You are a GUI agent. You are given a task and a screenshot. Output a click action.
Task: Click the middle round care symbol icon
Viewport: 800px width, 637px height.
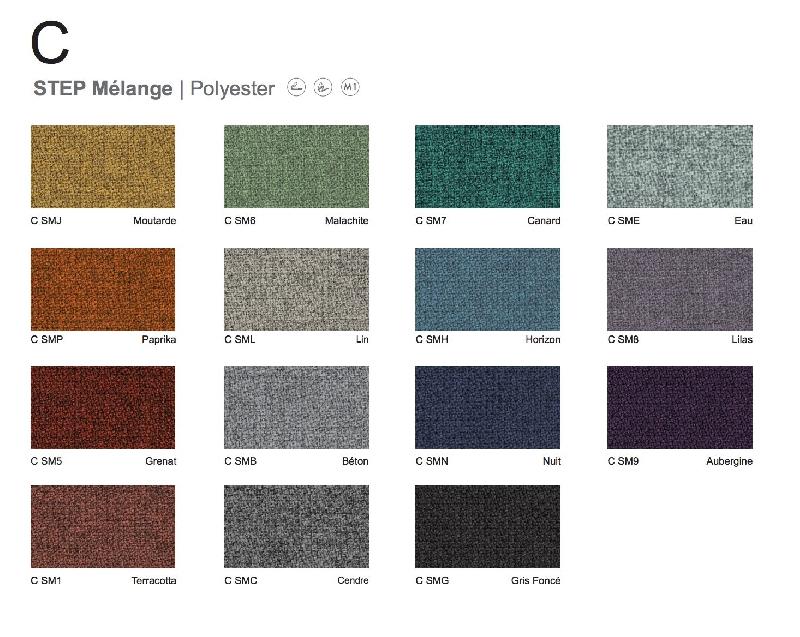tap(322, 88)
